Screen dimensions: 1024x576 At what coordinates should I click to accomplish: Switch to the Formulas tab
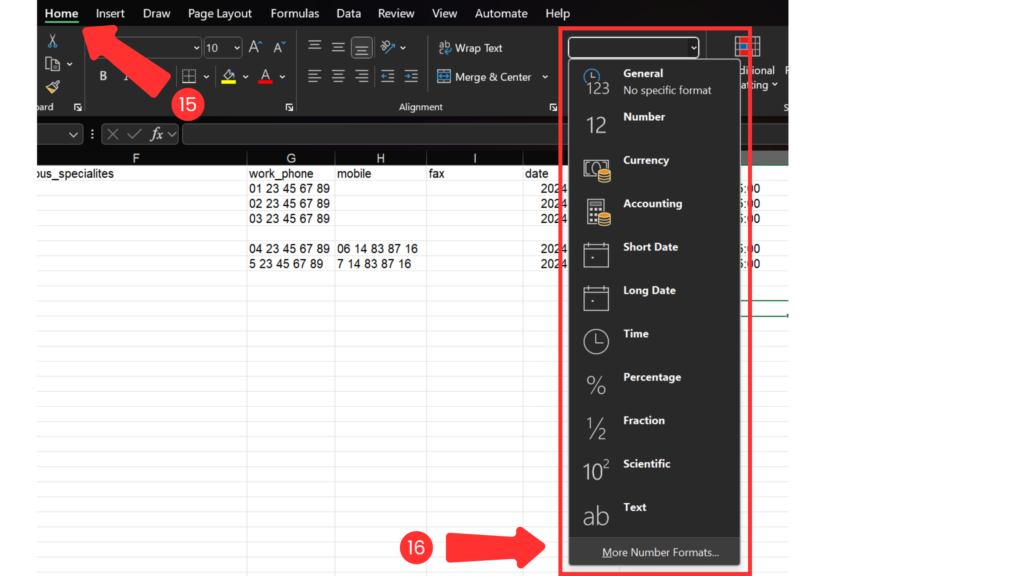(295, 13)
